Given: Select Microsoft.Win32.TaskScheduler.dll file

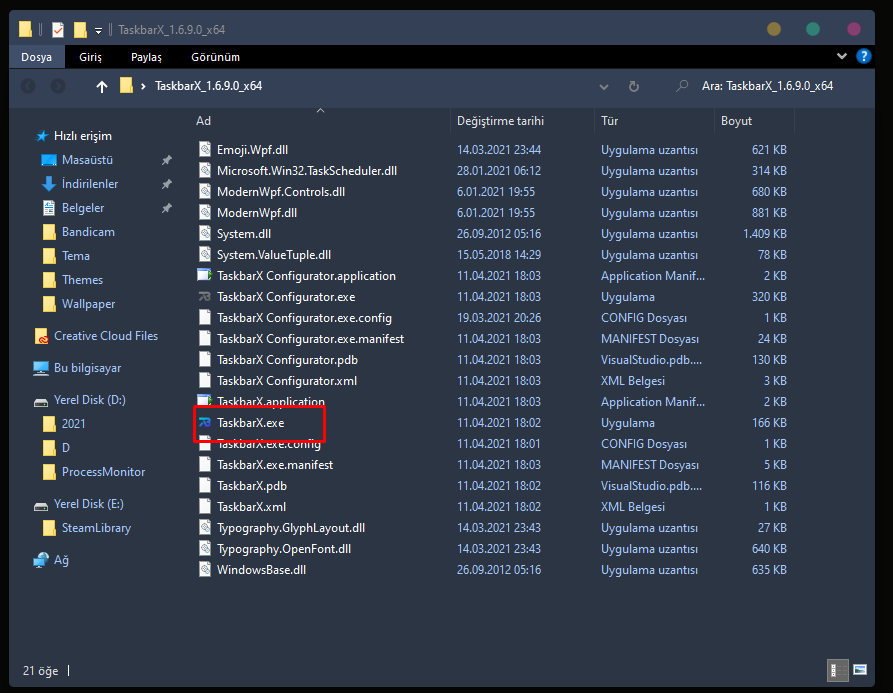Looking at the screenshot, I should [x=307, y=171].
